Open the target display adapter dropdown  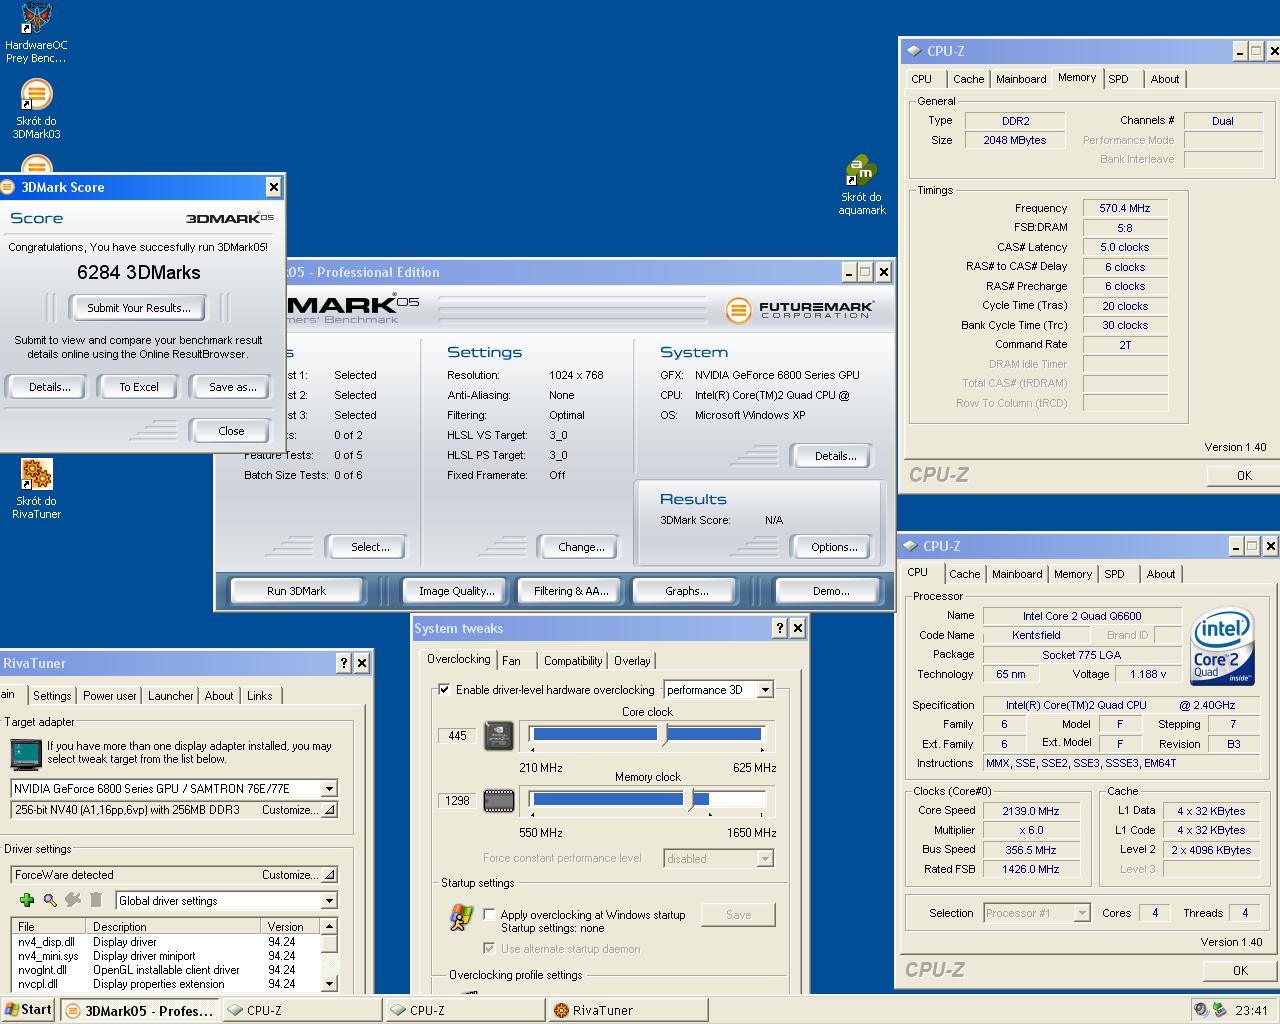329,788
